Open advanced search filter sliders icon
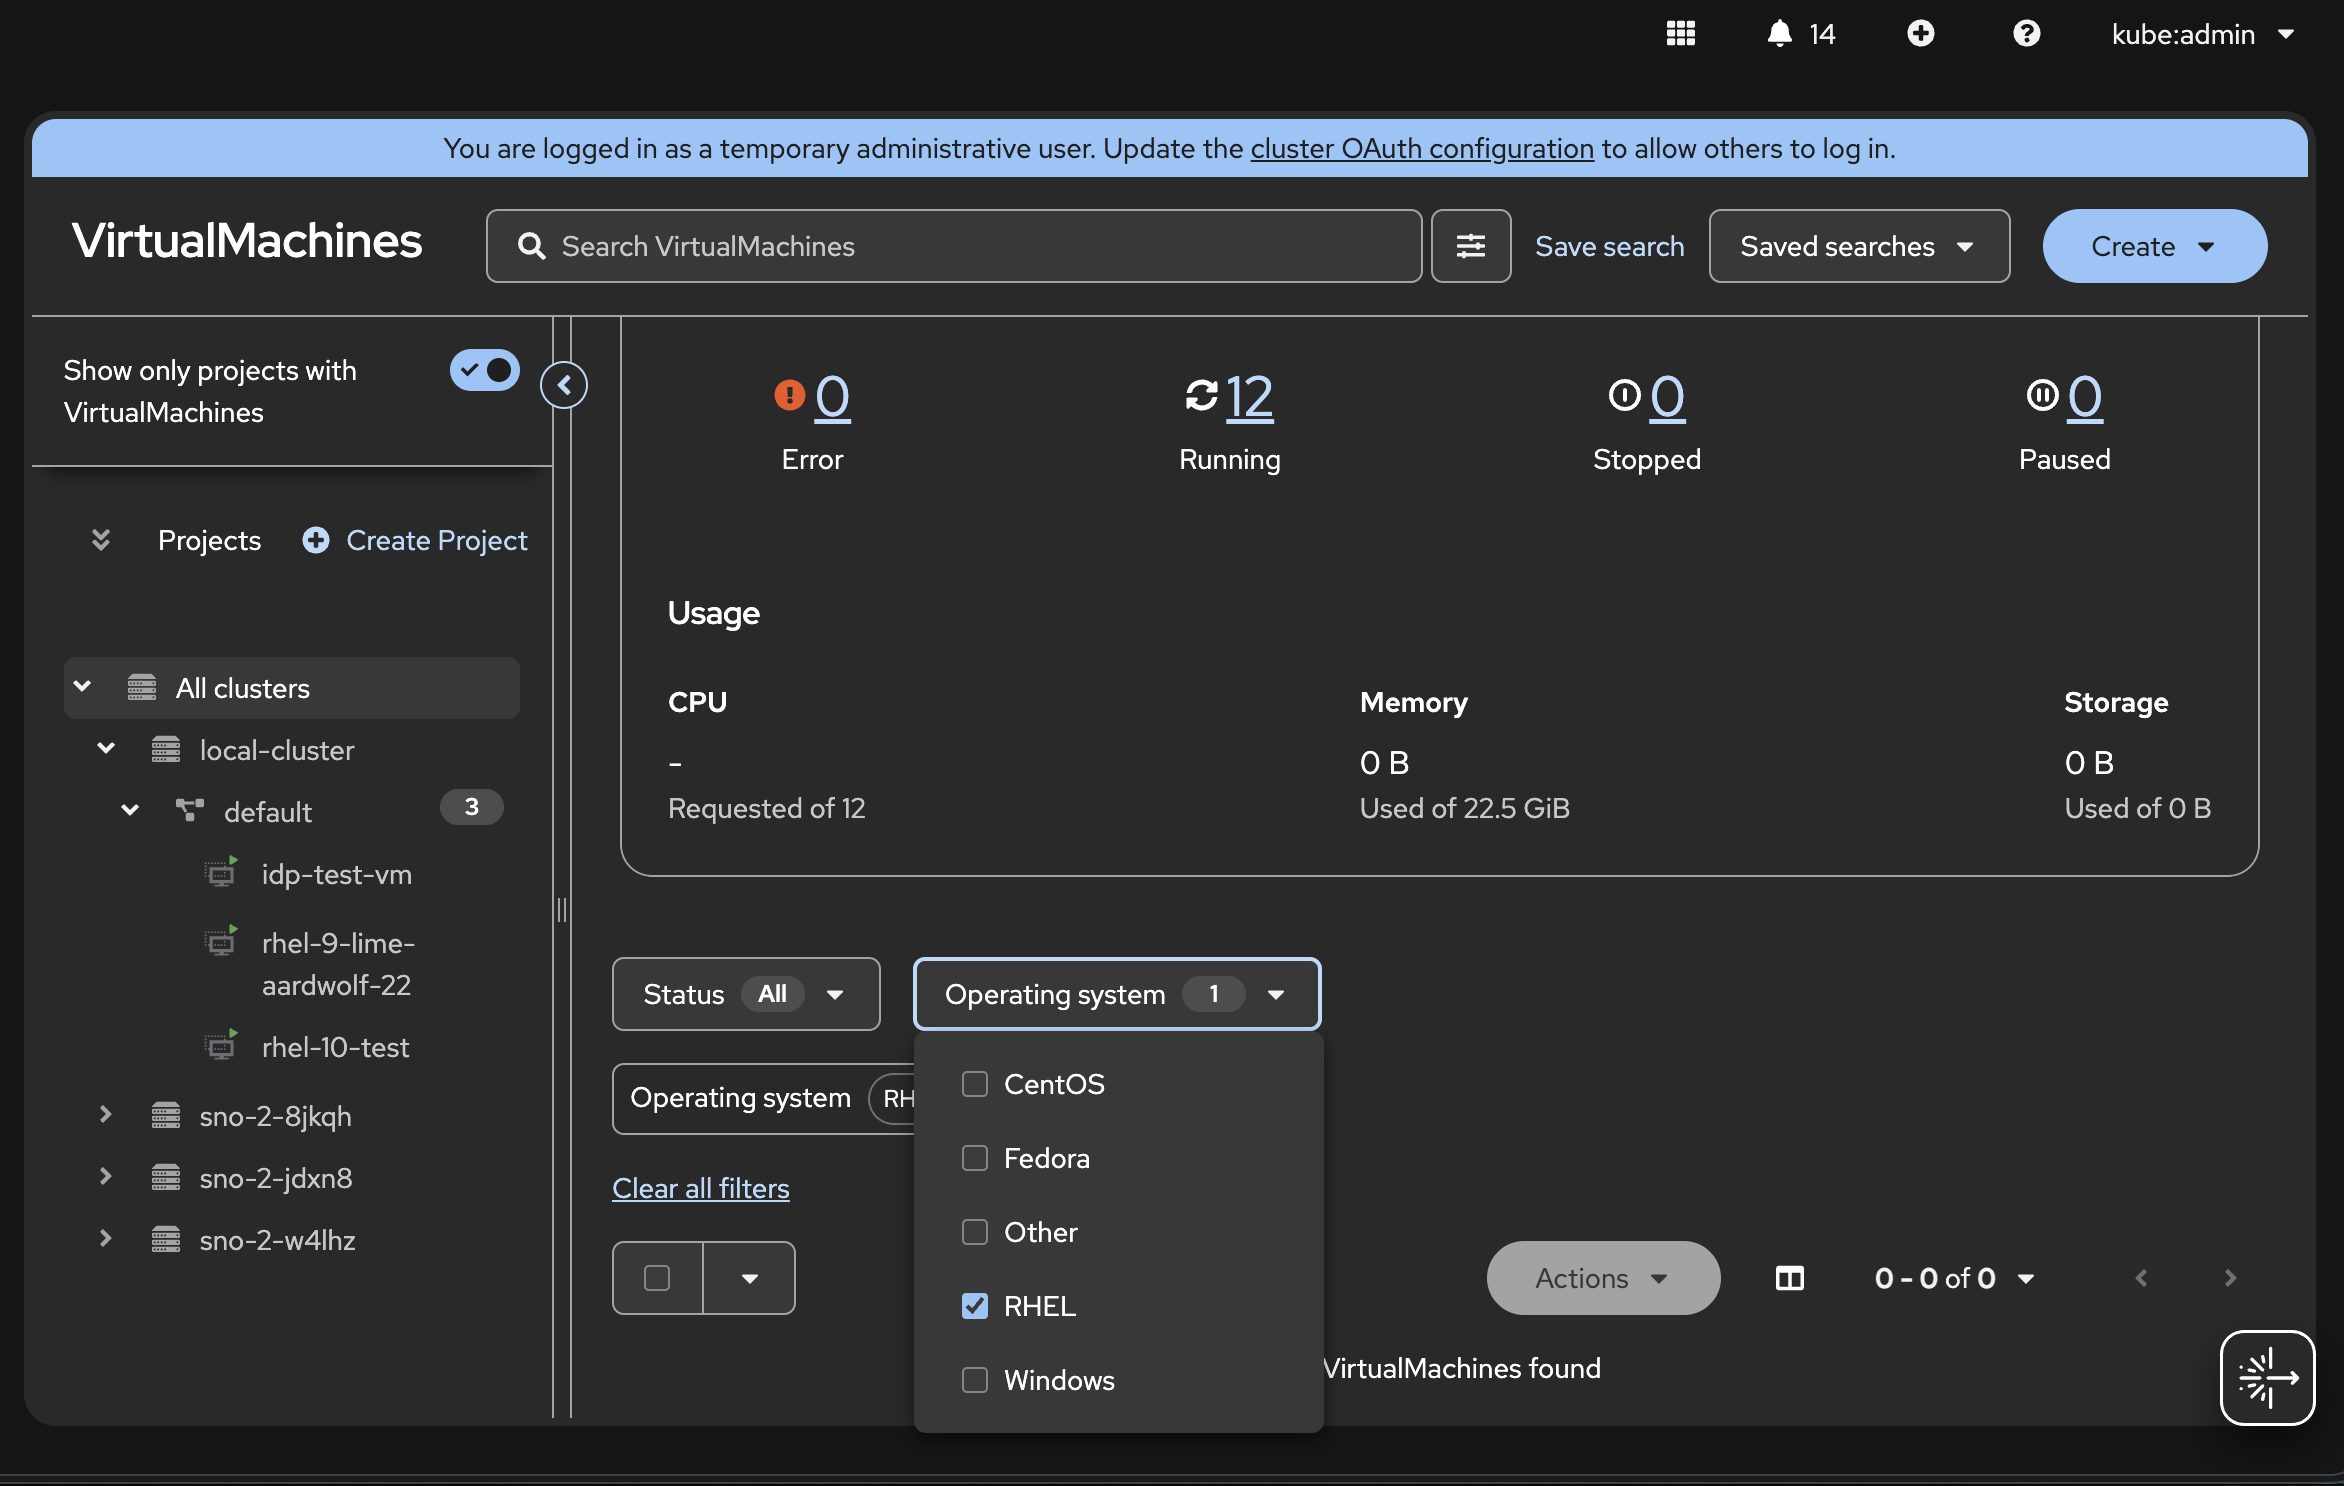This screenshot has width=2344, height=1486. coord(1470,246)
